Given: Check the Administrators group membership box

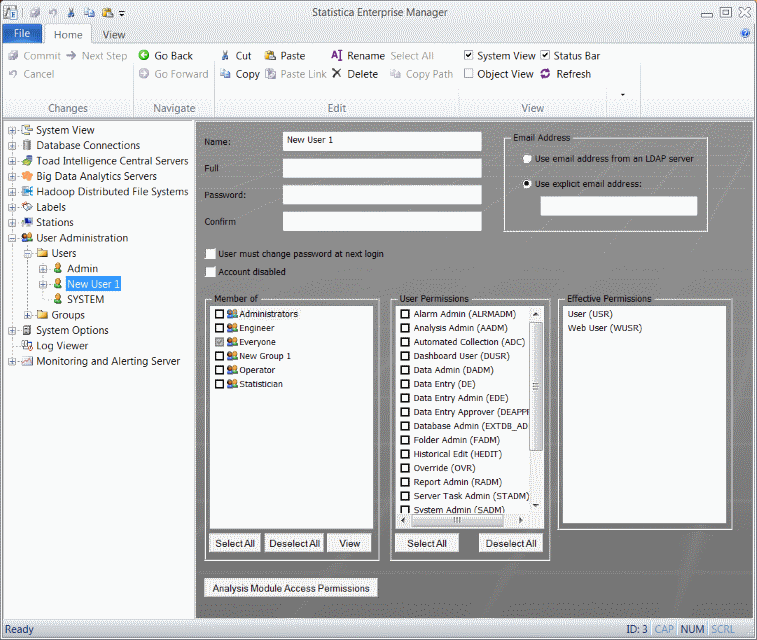Looking at the screenshot, I should click(219, 314).
